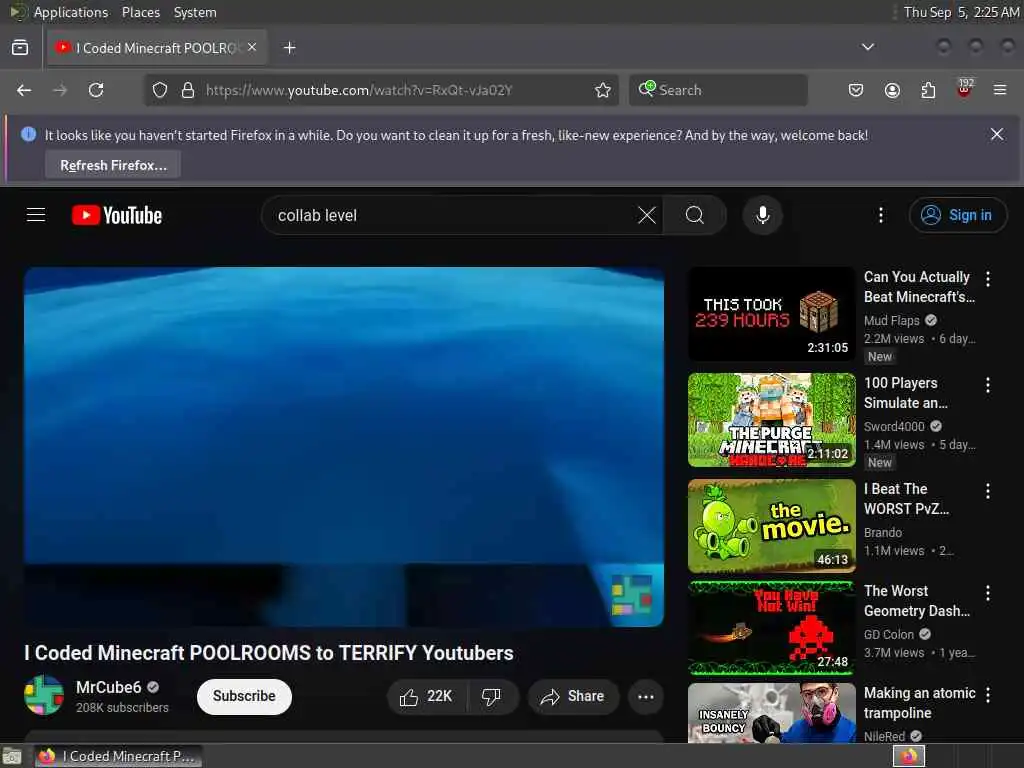Open a new tab with plus
This screenshot has width=1024, height=768.
coord(289,48)
